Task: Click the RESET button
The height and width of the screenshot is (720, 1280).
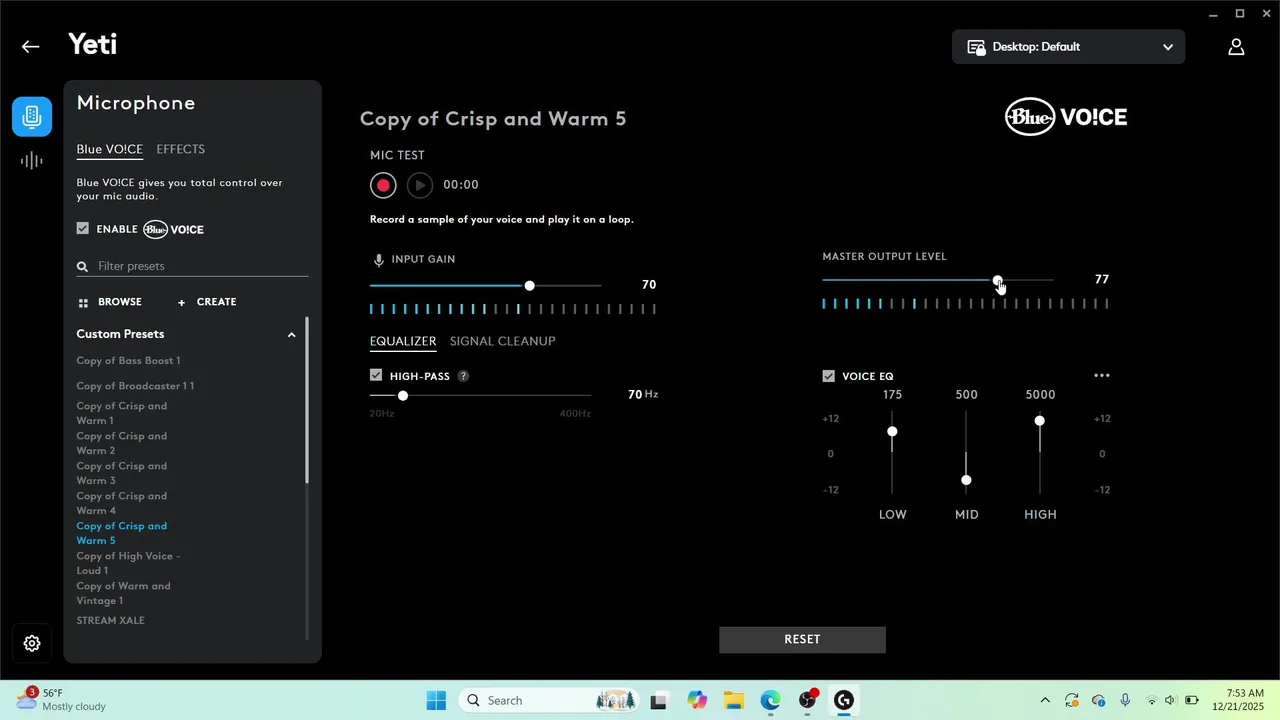Action: (802, 640)
